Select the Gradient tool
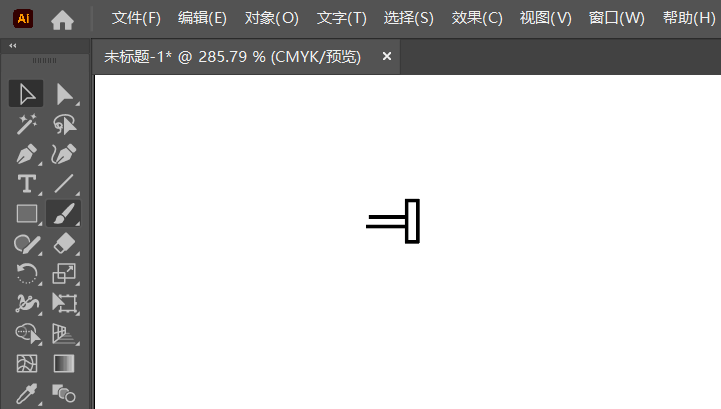 click(x=64, y=363)
